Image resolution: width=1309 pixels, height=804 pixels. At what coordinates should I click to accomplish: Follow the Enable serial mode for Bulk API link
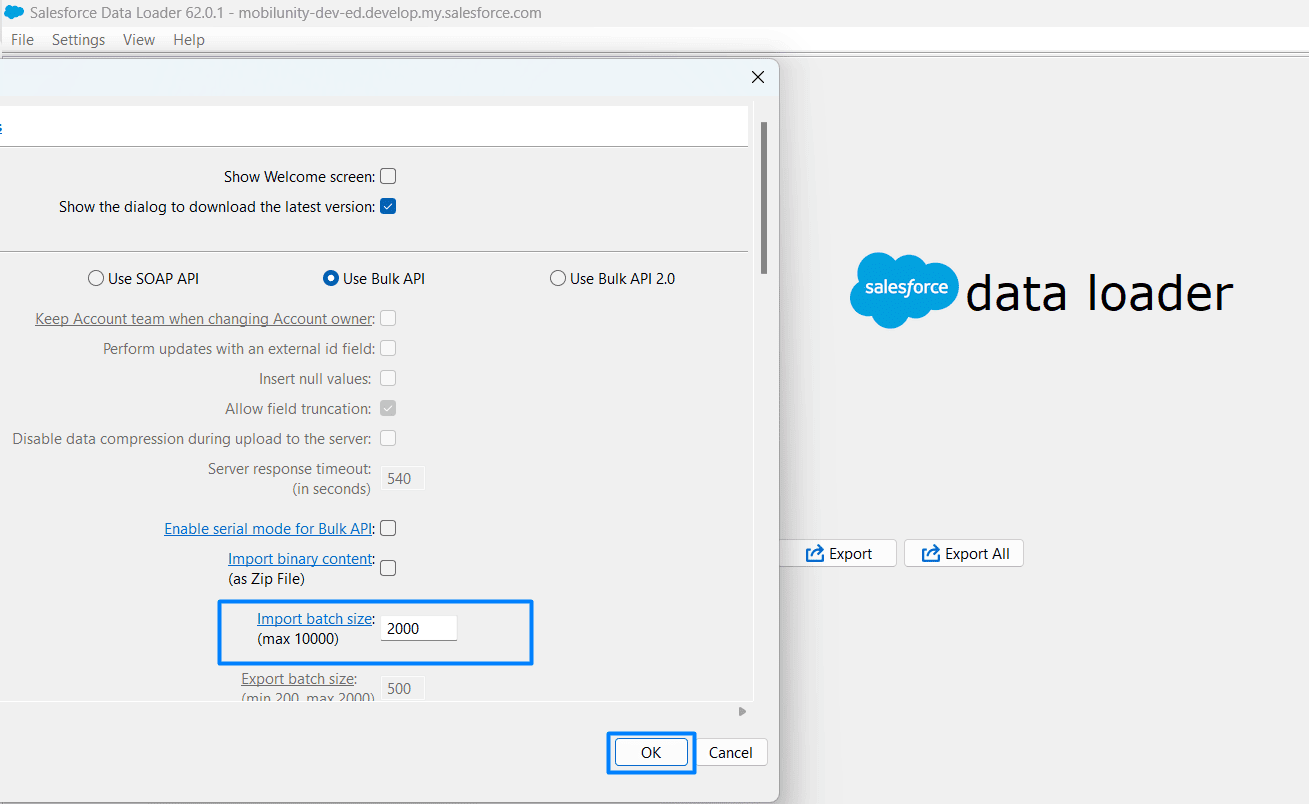(x=268, y=529)
